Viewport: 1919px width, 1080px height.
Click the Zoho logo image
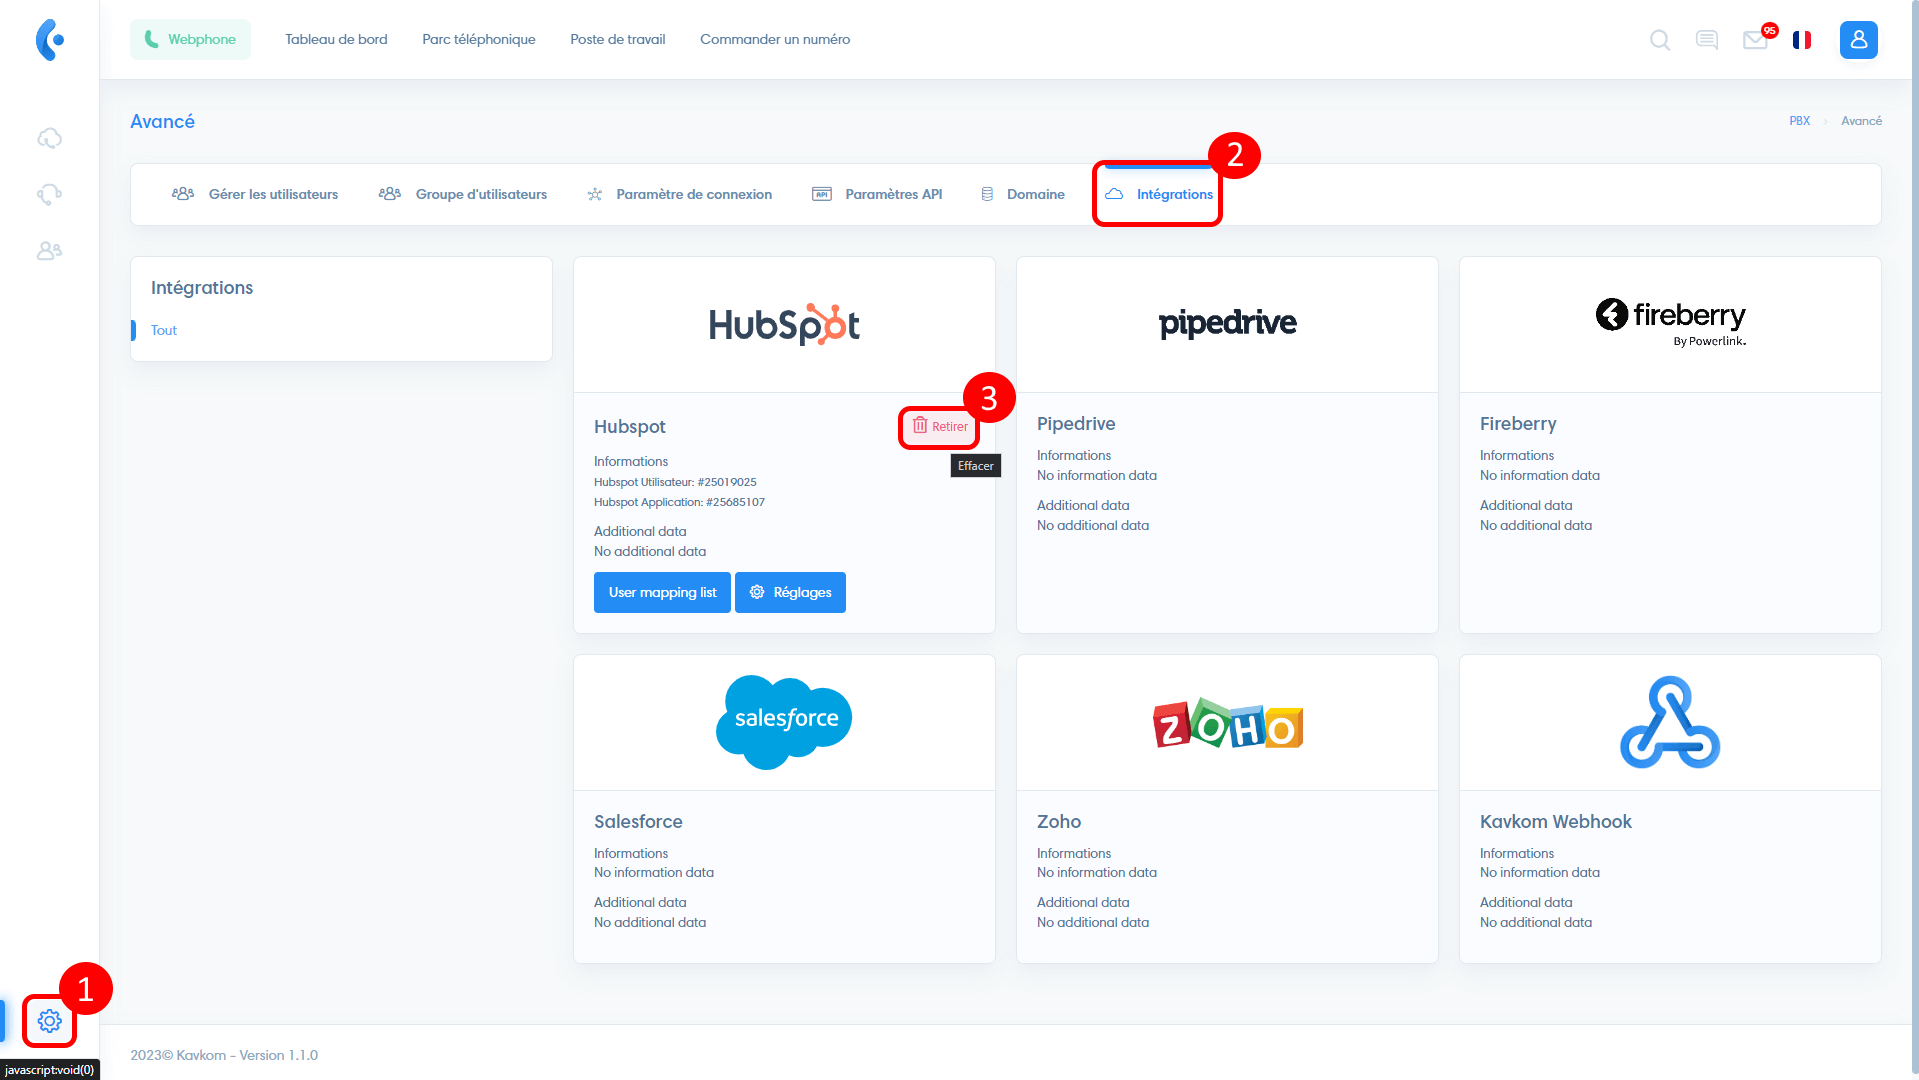(x=1227, y=724)
